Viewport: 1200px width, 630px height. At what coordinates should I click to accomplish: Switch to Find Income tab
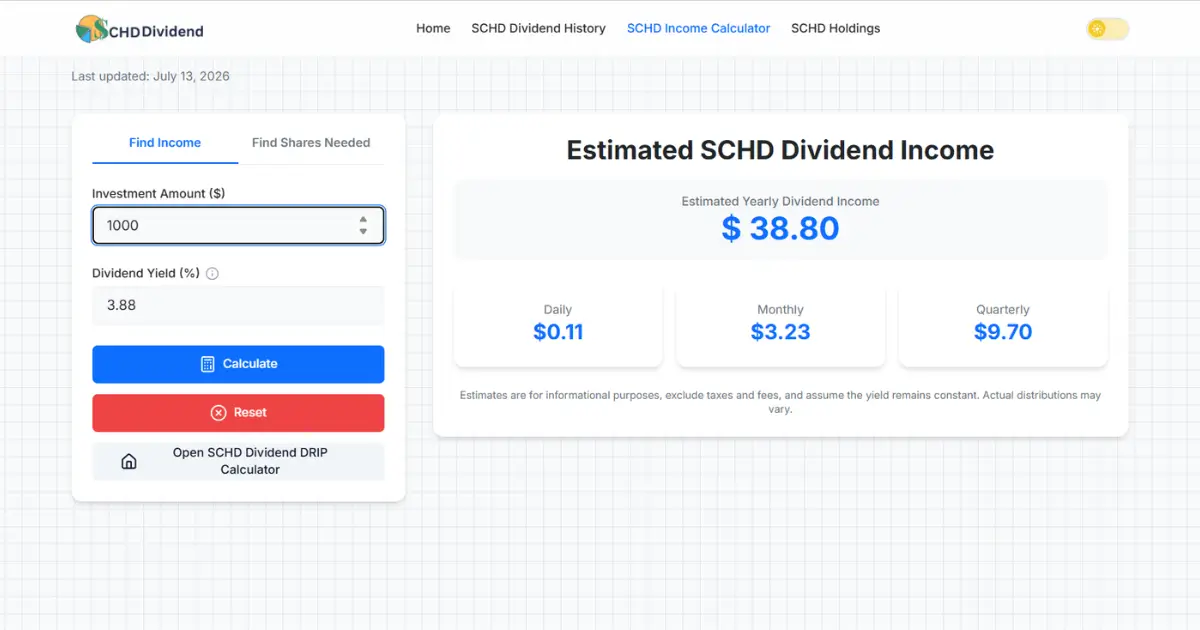(x=165, y=143)
